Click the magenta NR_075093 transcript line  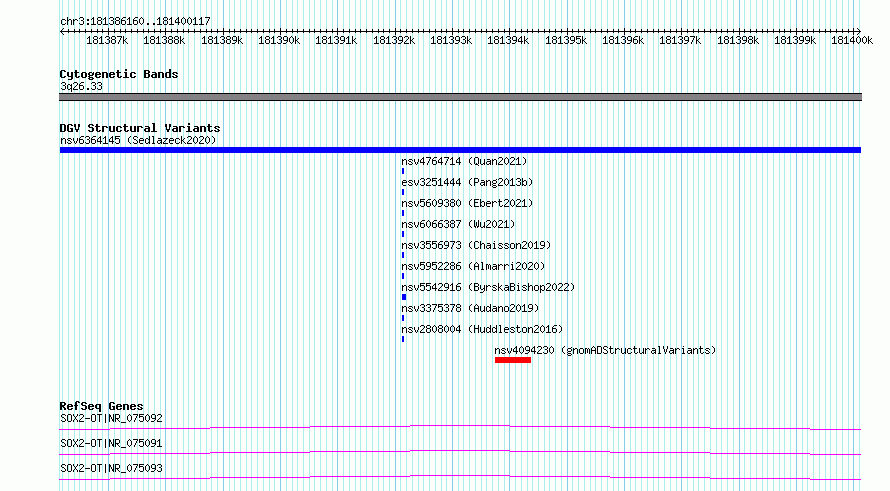pyautogui.click(x=460, y=477)
